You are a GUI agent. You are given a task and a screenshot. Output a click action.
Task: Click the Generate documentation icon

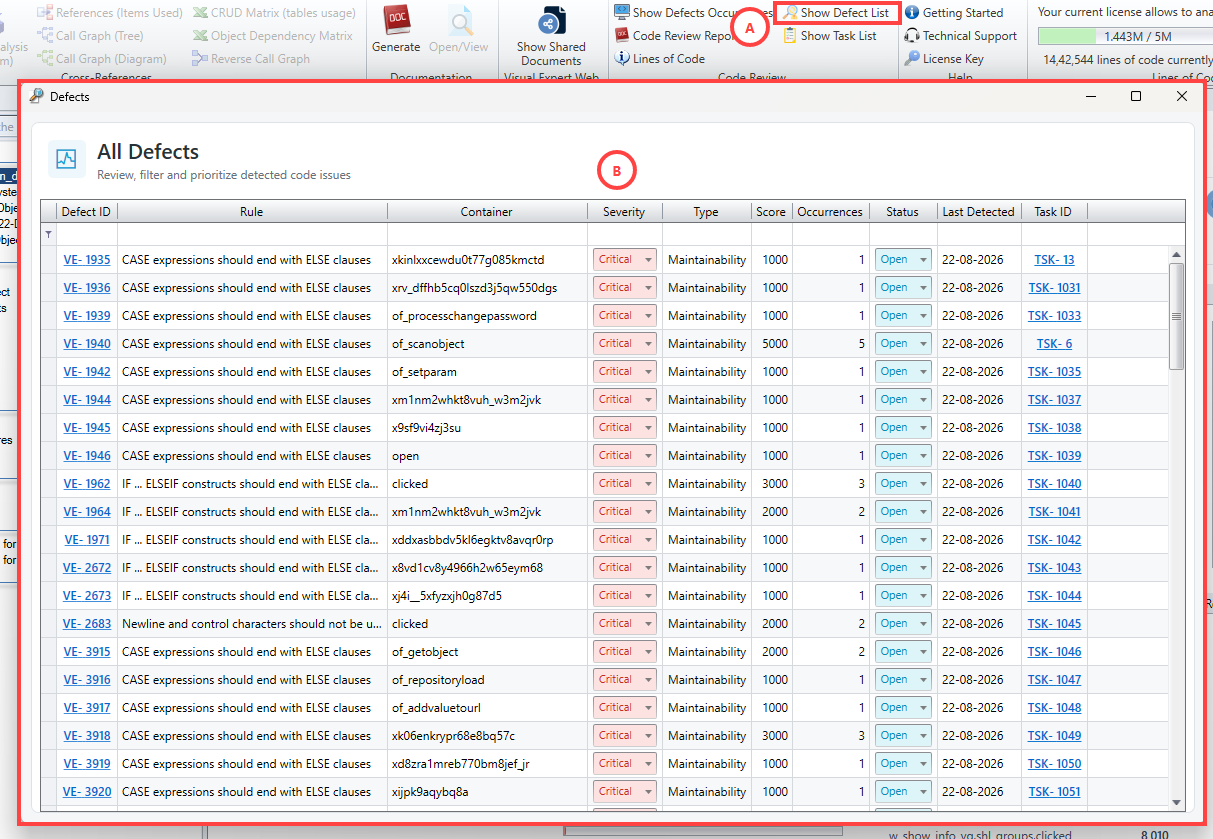coord(396,20)
